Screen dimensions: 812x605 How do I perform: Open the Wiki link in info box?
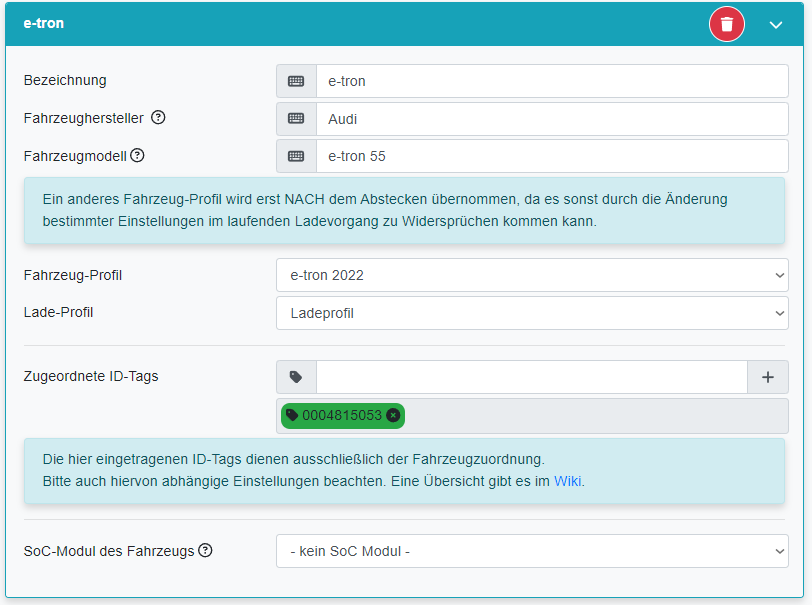coord(568,481)
